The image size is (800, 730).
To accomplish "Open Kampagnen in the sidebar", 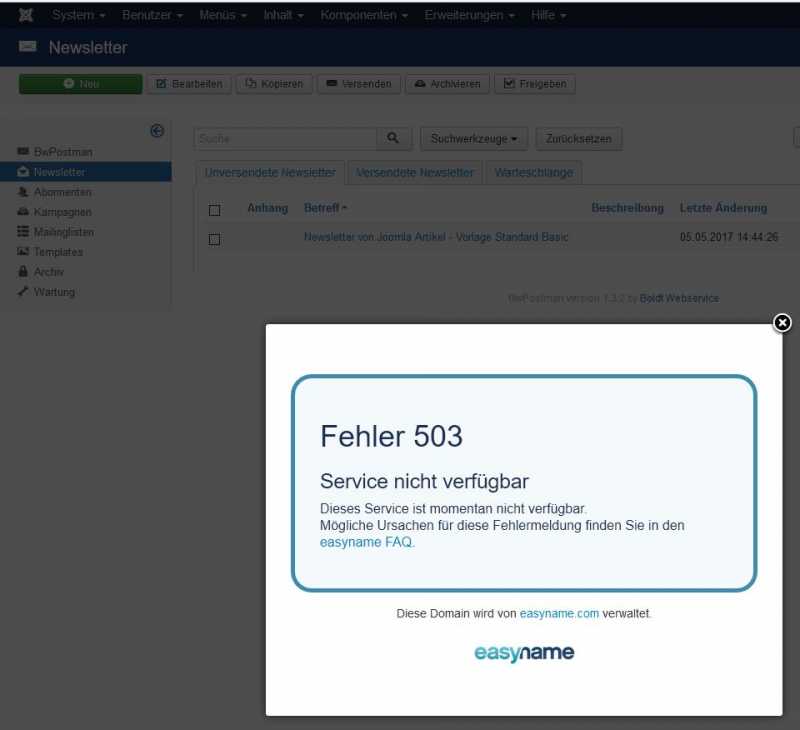I will [x=62, y=212].
